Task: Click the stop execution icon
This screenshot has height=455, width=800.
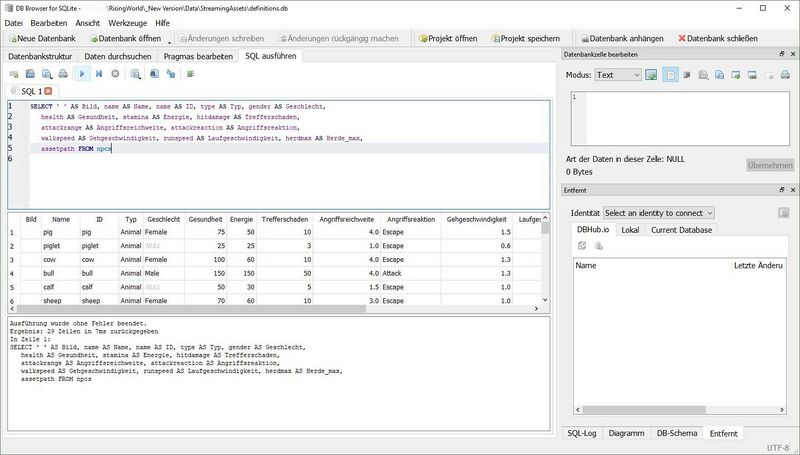Action: pos(115,74)
